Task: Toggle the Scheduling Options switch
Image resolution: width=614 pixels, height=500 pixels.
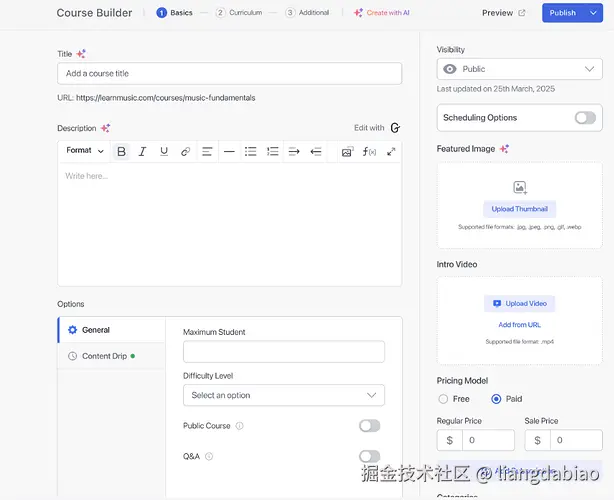Action: pyautogui.click(x=585, y=118)
